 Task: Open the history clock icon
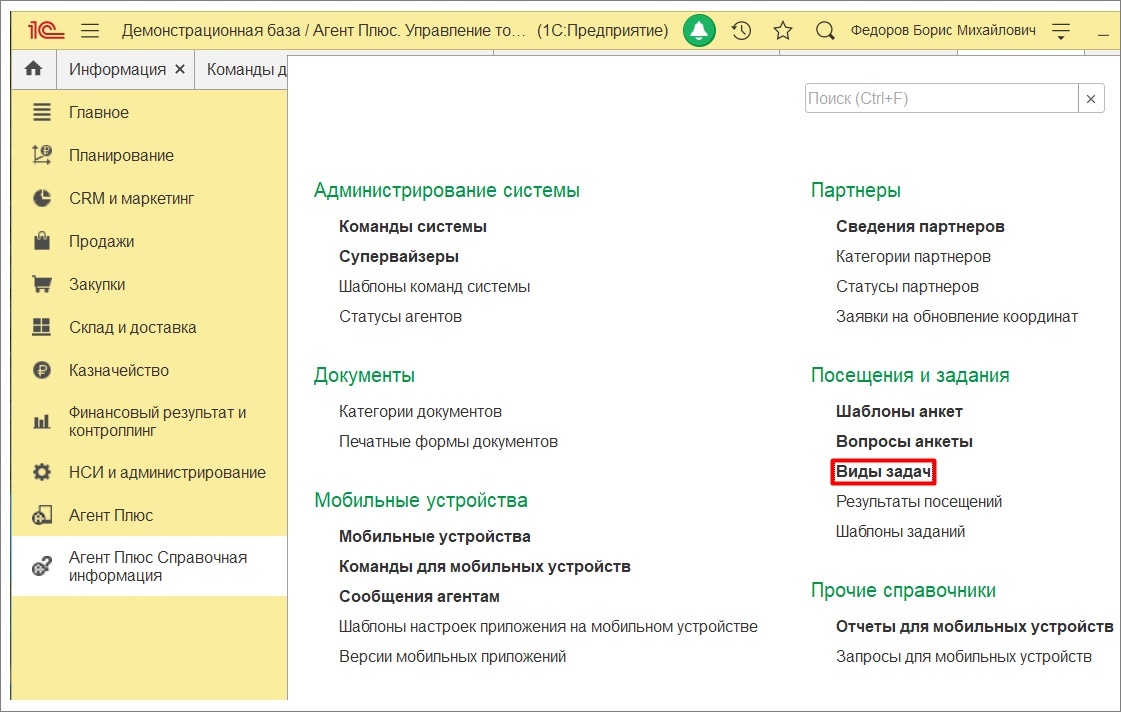(741, 31)
